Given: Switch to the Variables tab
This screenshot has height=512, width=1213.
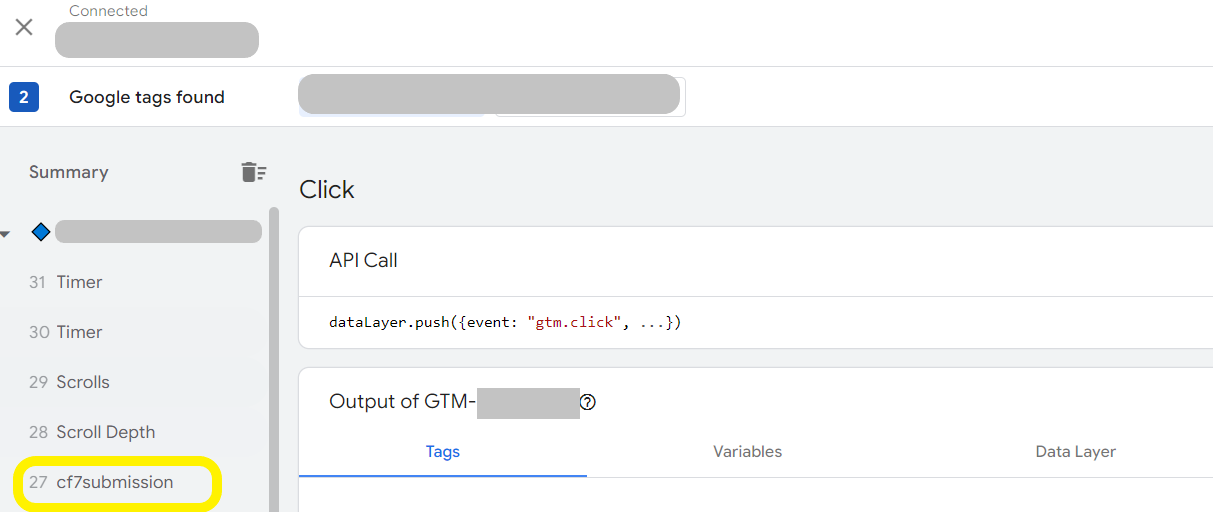Looking at the screenshot, I should click(747, 452).
